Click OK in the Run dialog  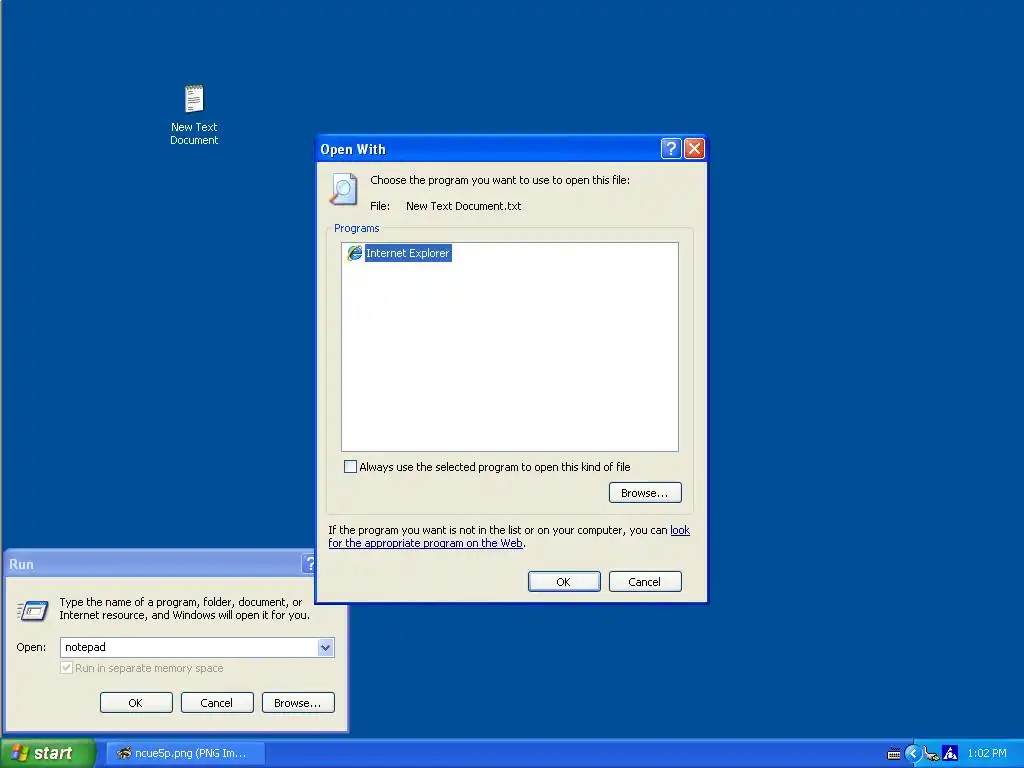pos(136,703)
